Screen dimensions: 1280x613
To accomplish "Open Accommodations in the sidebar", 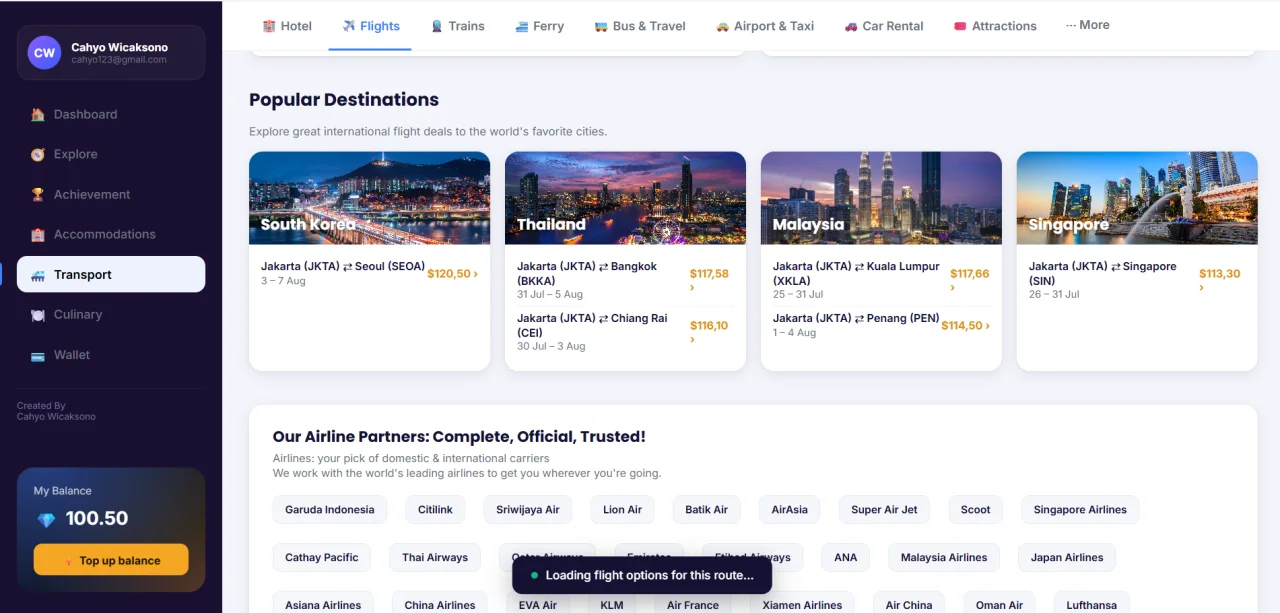I will tap(111, 234).
